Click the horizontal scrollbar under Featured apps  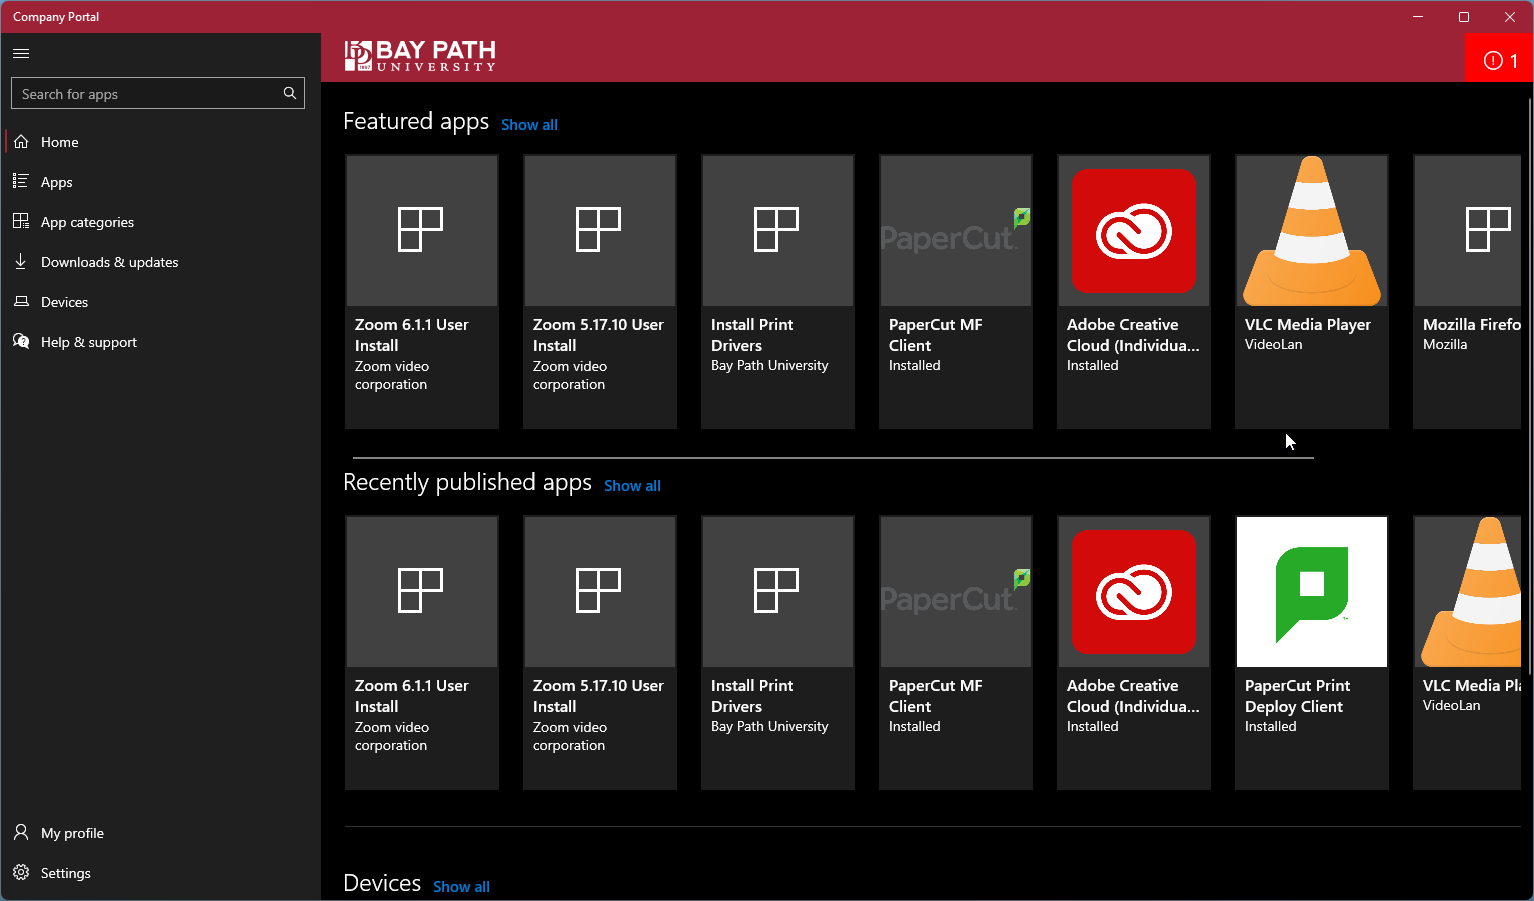click(x=830, y=455)
